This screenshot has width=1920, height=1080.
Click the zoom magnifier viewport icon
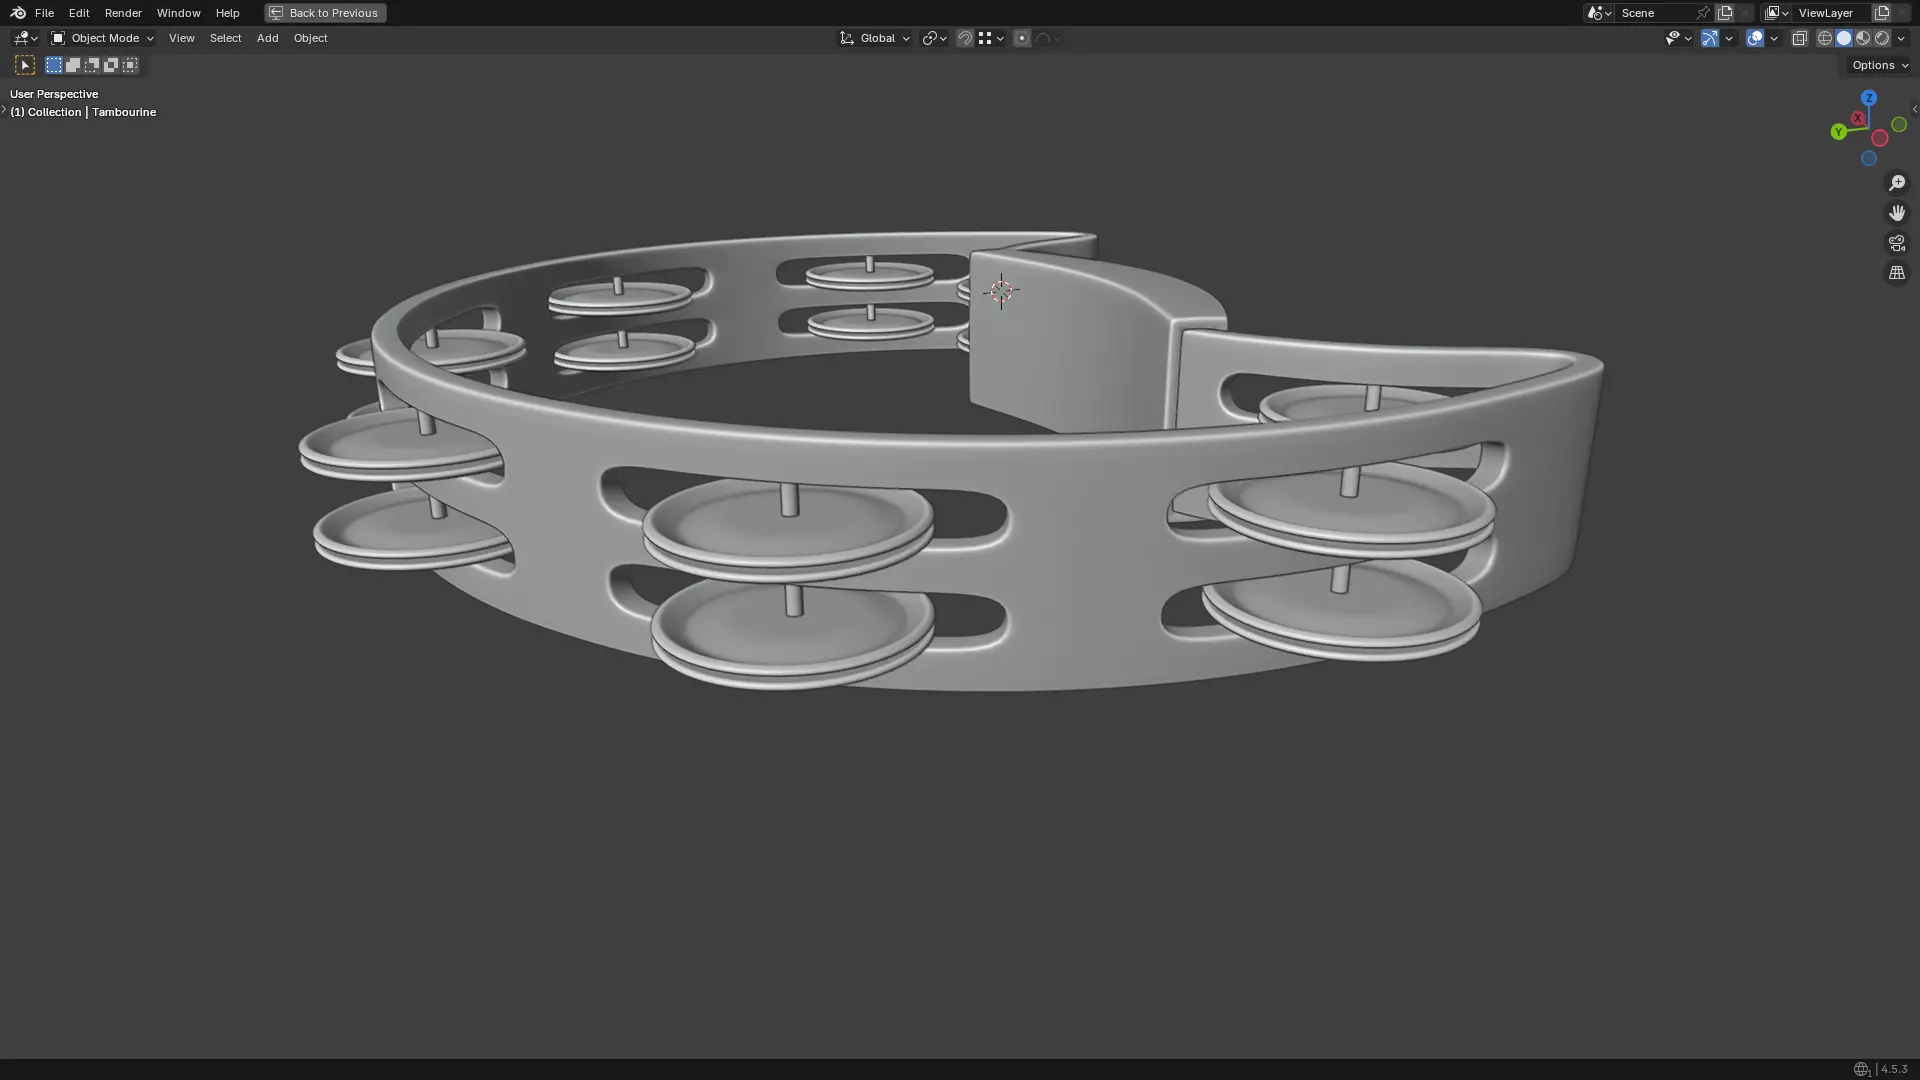tap(1896, 183)
